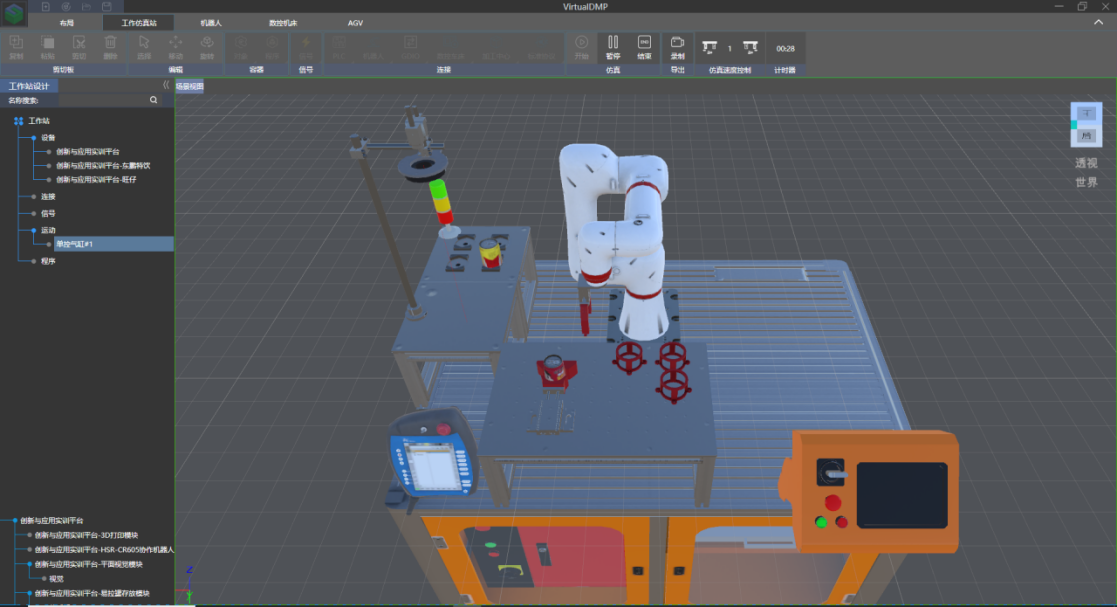The height and width of the screenshot is (607, 1117).
Task: Select 创新与应用实训平台-旺仔 tree item
Action: (x=96, y=180)
